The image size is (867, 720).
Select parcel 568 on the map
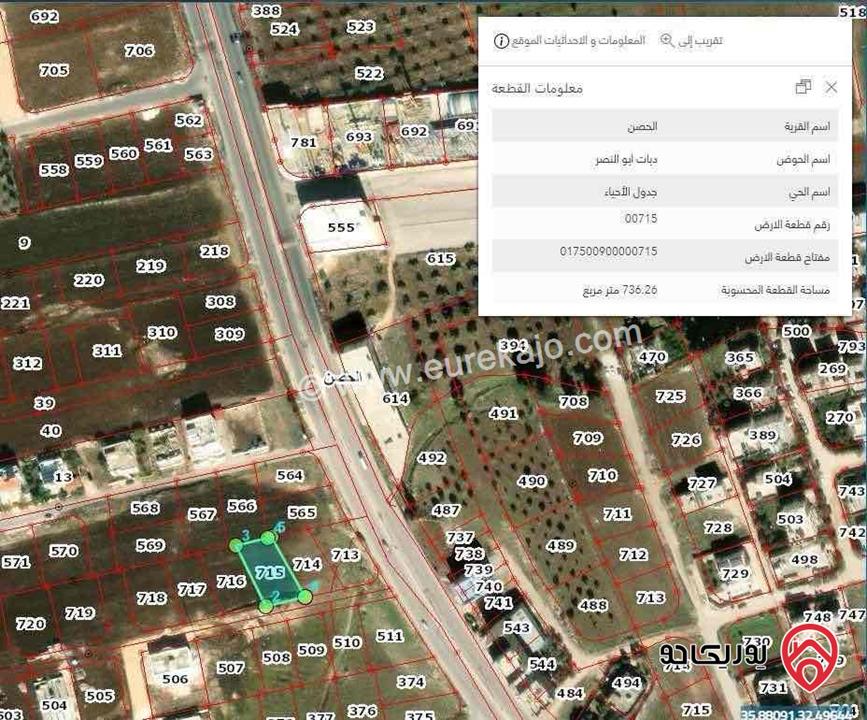[x=145, y=508]
